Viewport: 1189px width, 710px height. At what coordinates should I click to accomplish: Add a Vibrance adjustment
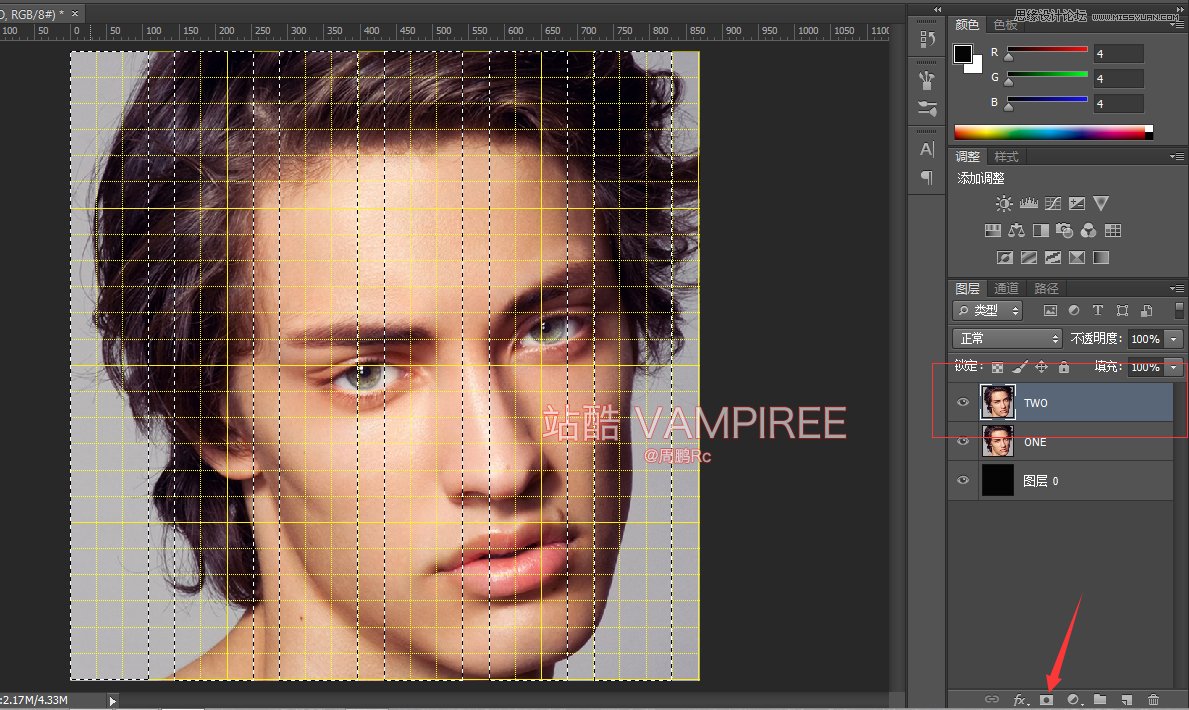(1101, 203)
